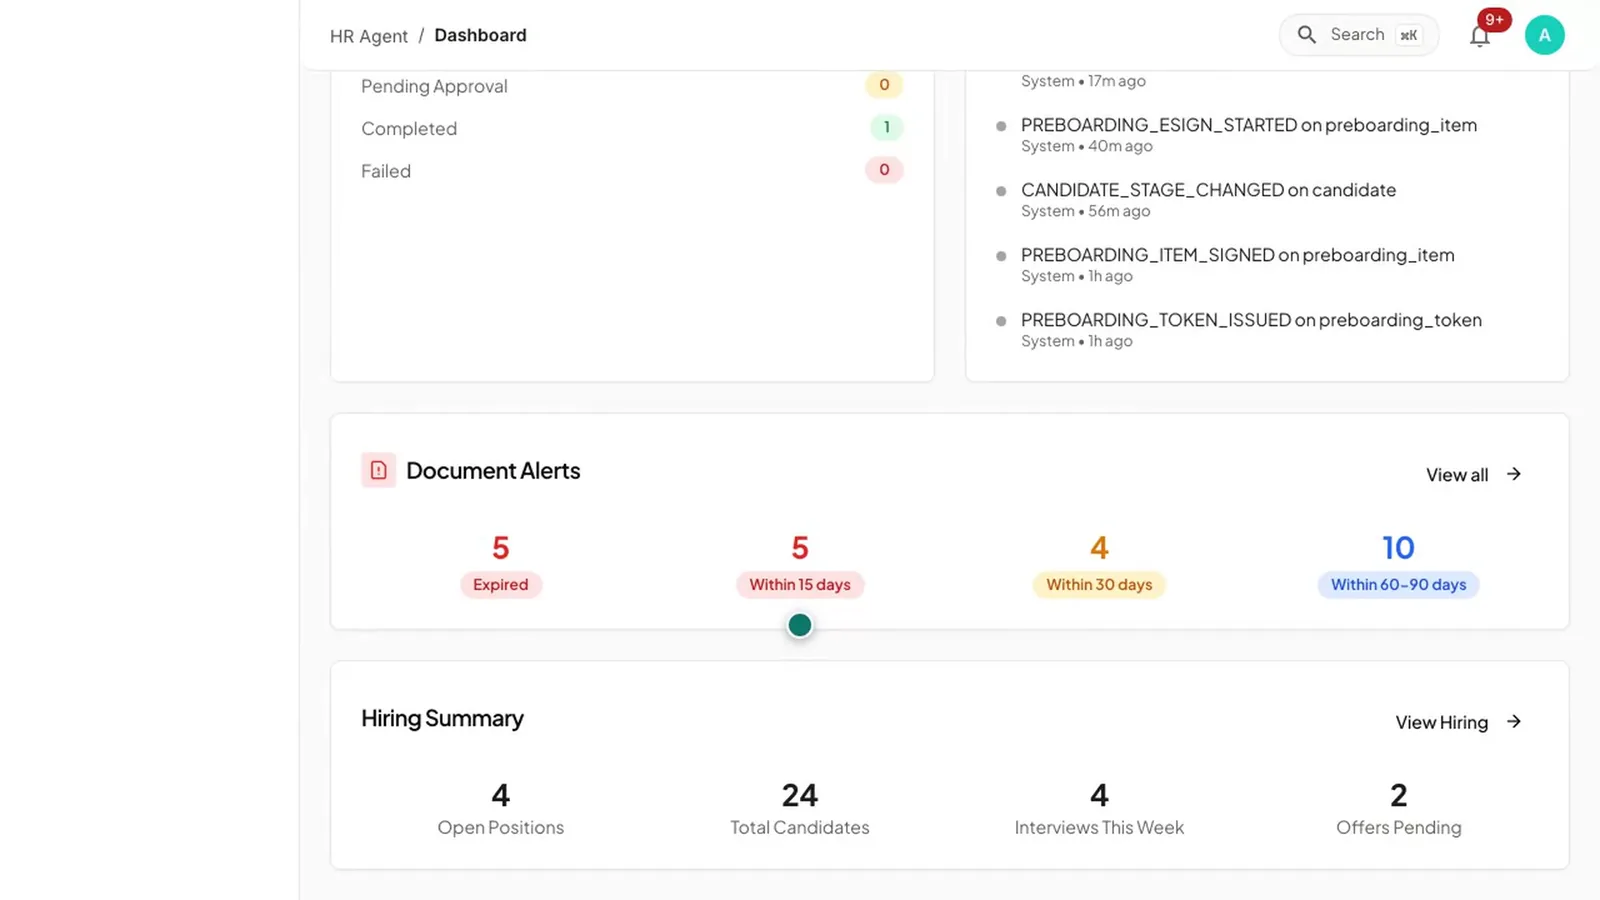Click the Document Alerts warning icon

pyautogui.click(x=378, y=470)
